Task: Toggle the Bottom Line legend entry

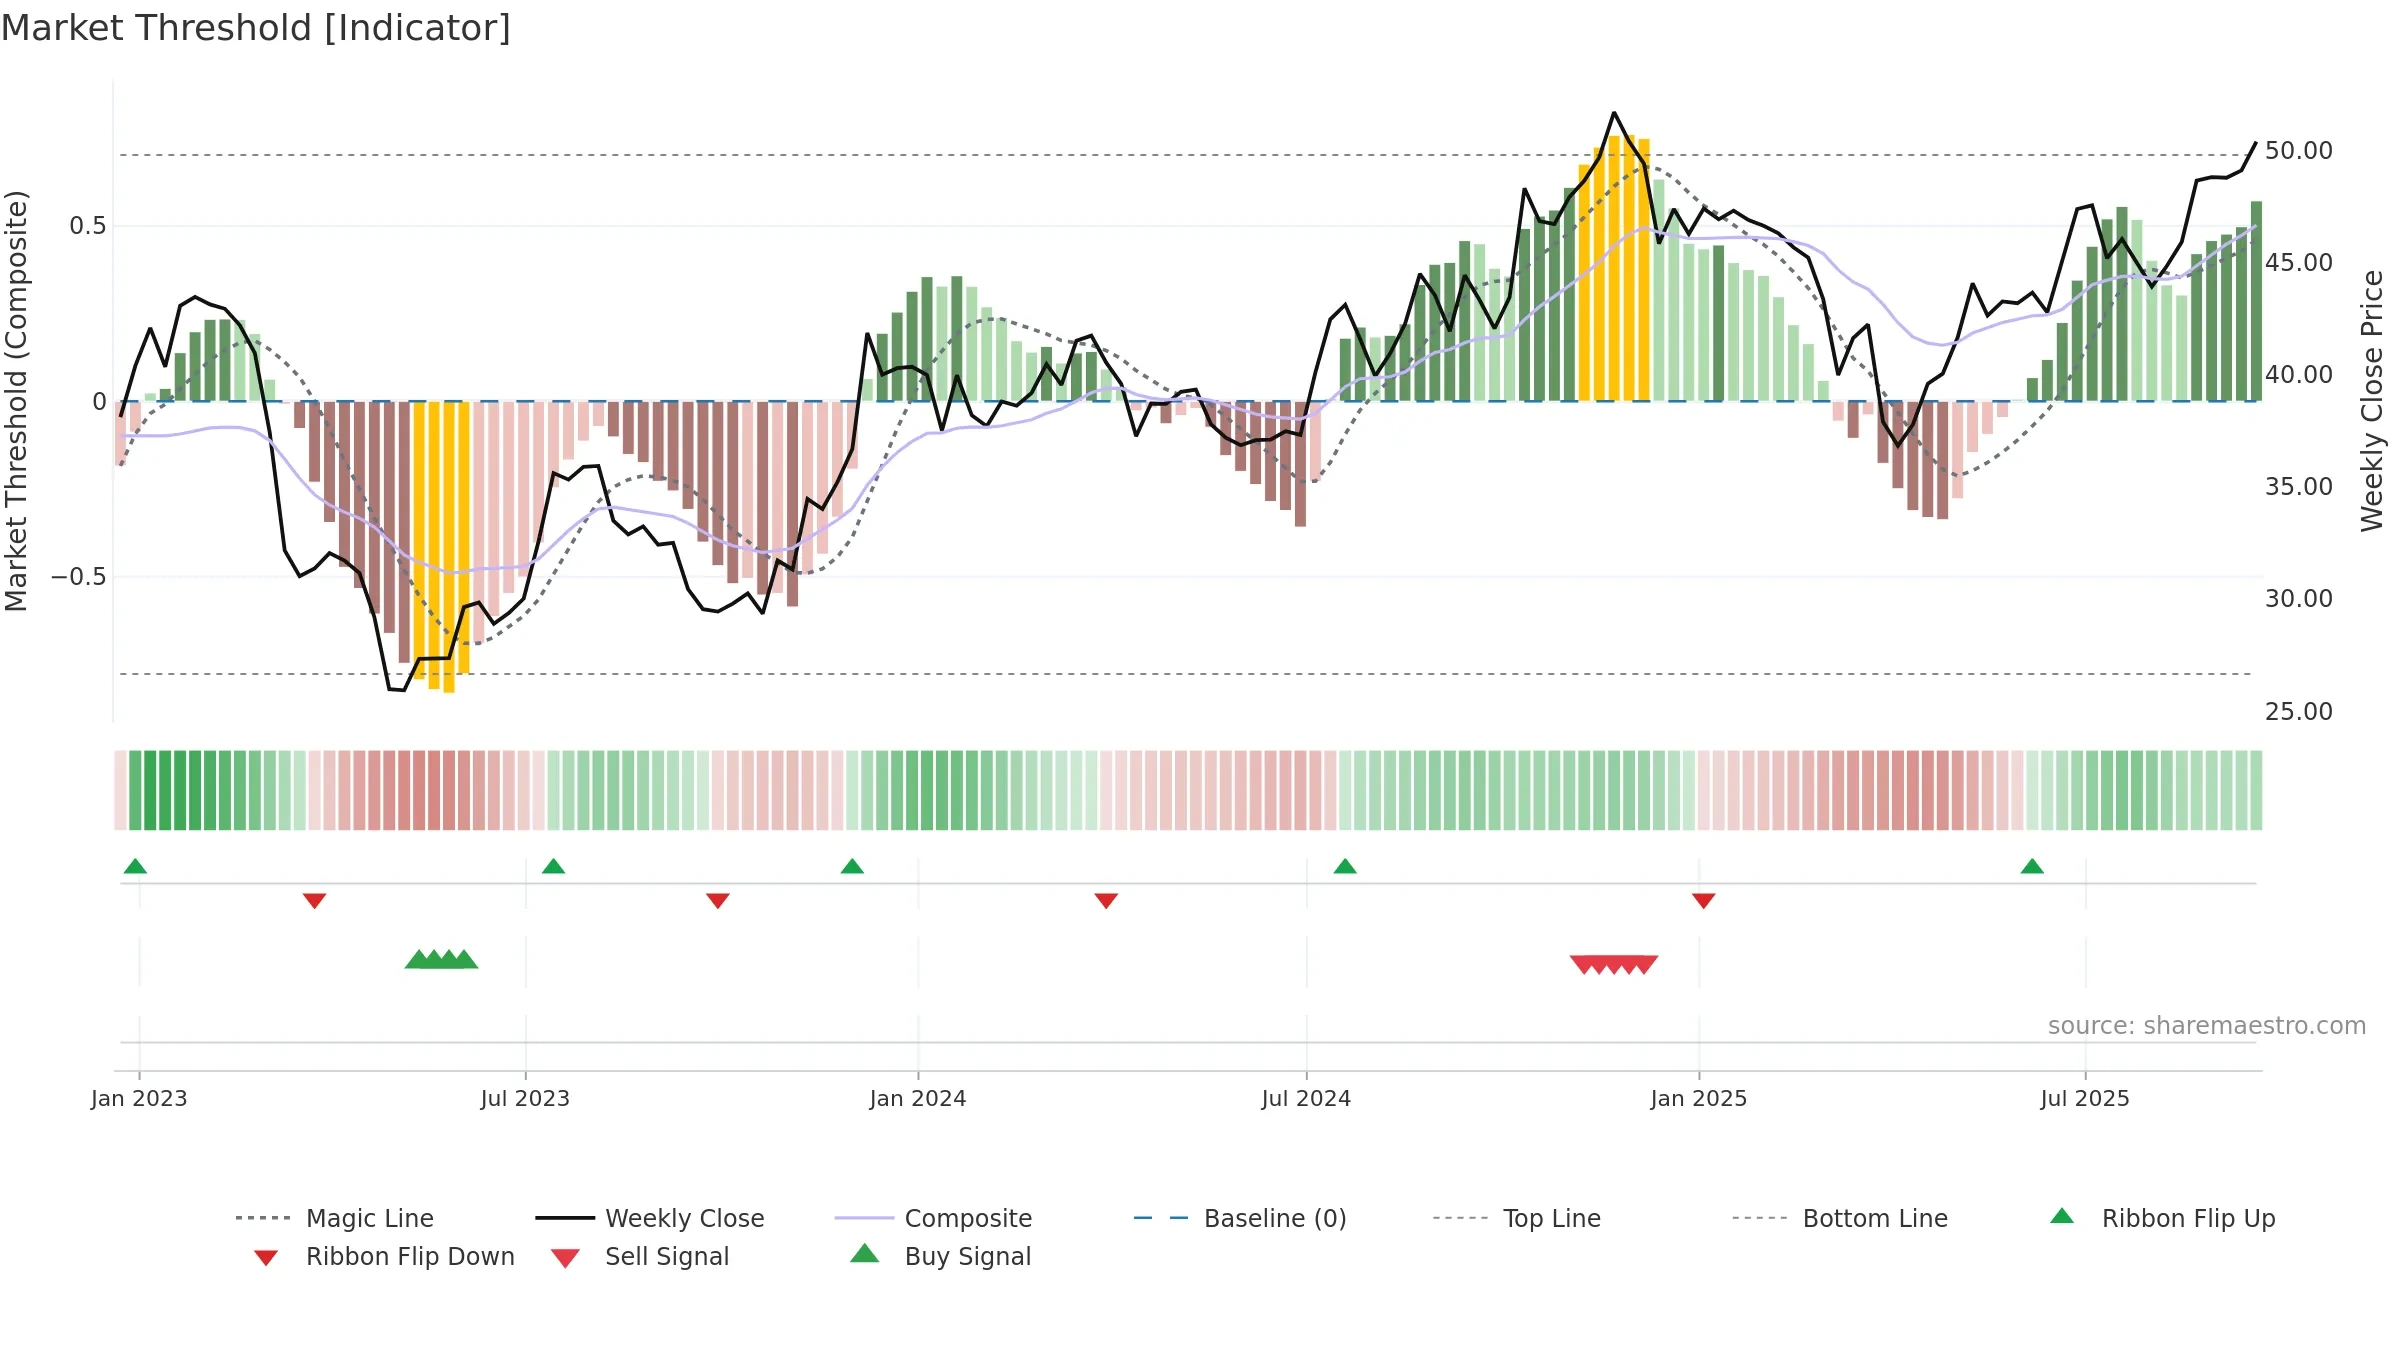Action: point(1840,1218)
